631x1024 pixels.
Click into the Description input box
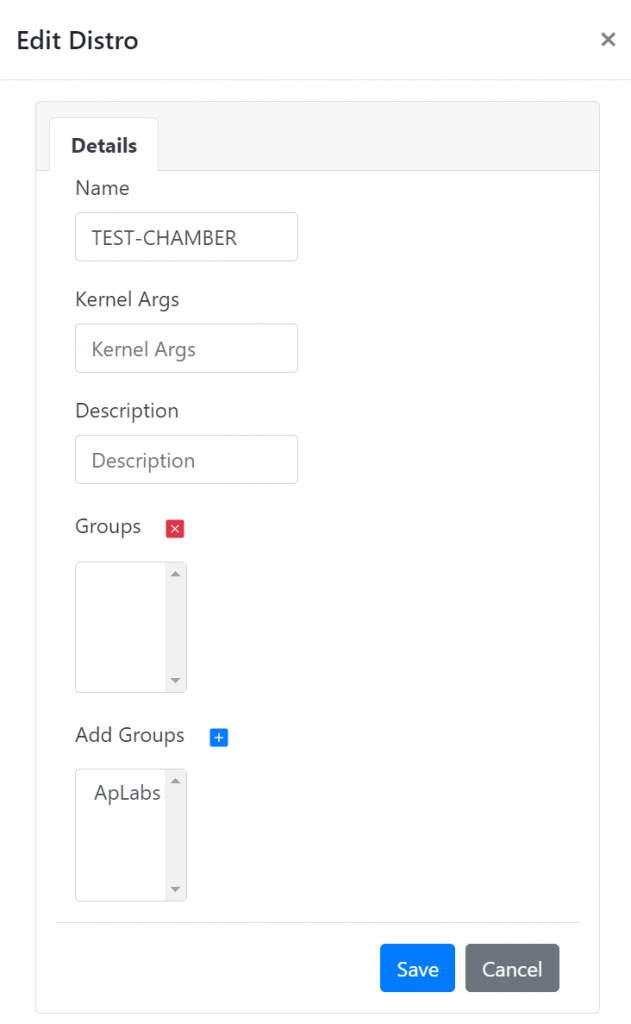[186, 460]
